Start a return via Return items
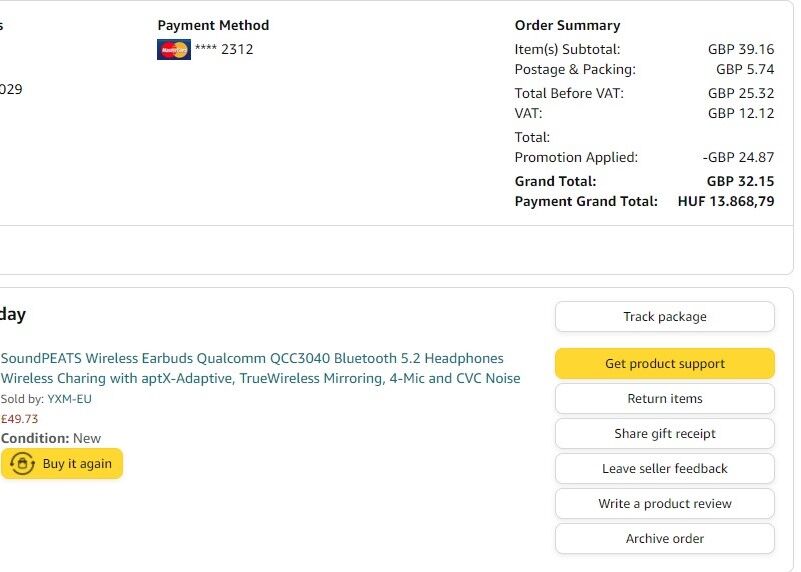This screenshot has width=801, height=572. coord(664,399)
